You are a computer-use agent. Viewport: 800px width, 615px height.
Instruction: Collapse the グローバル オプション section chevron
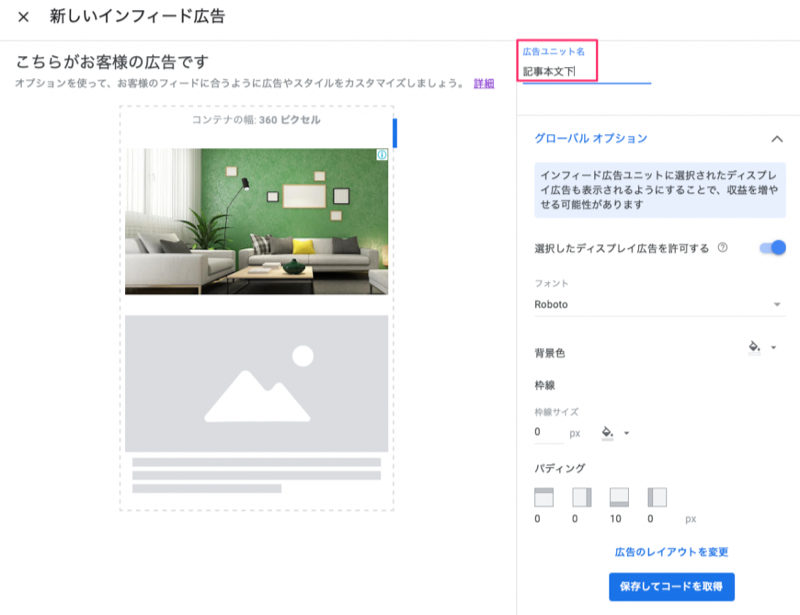[x=777, y=139]
